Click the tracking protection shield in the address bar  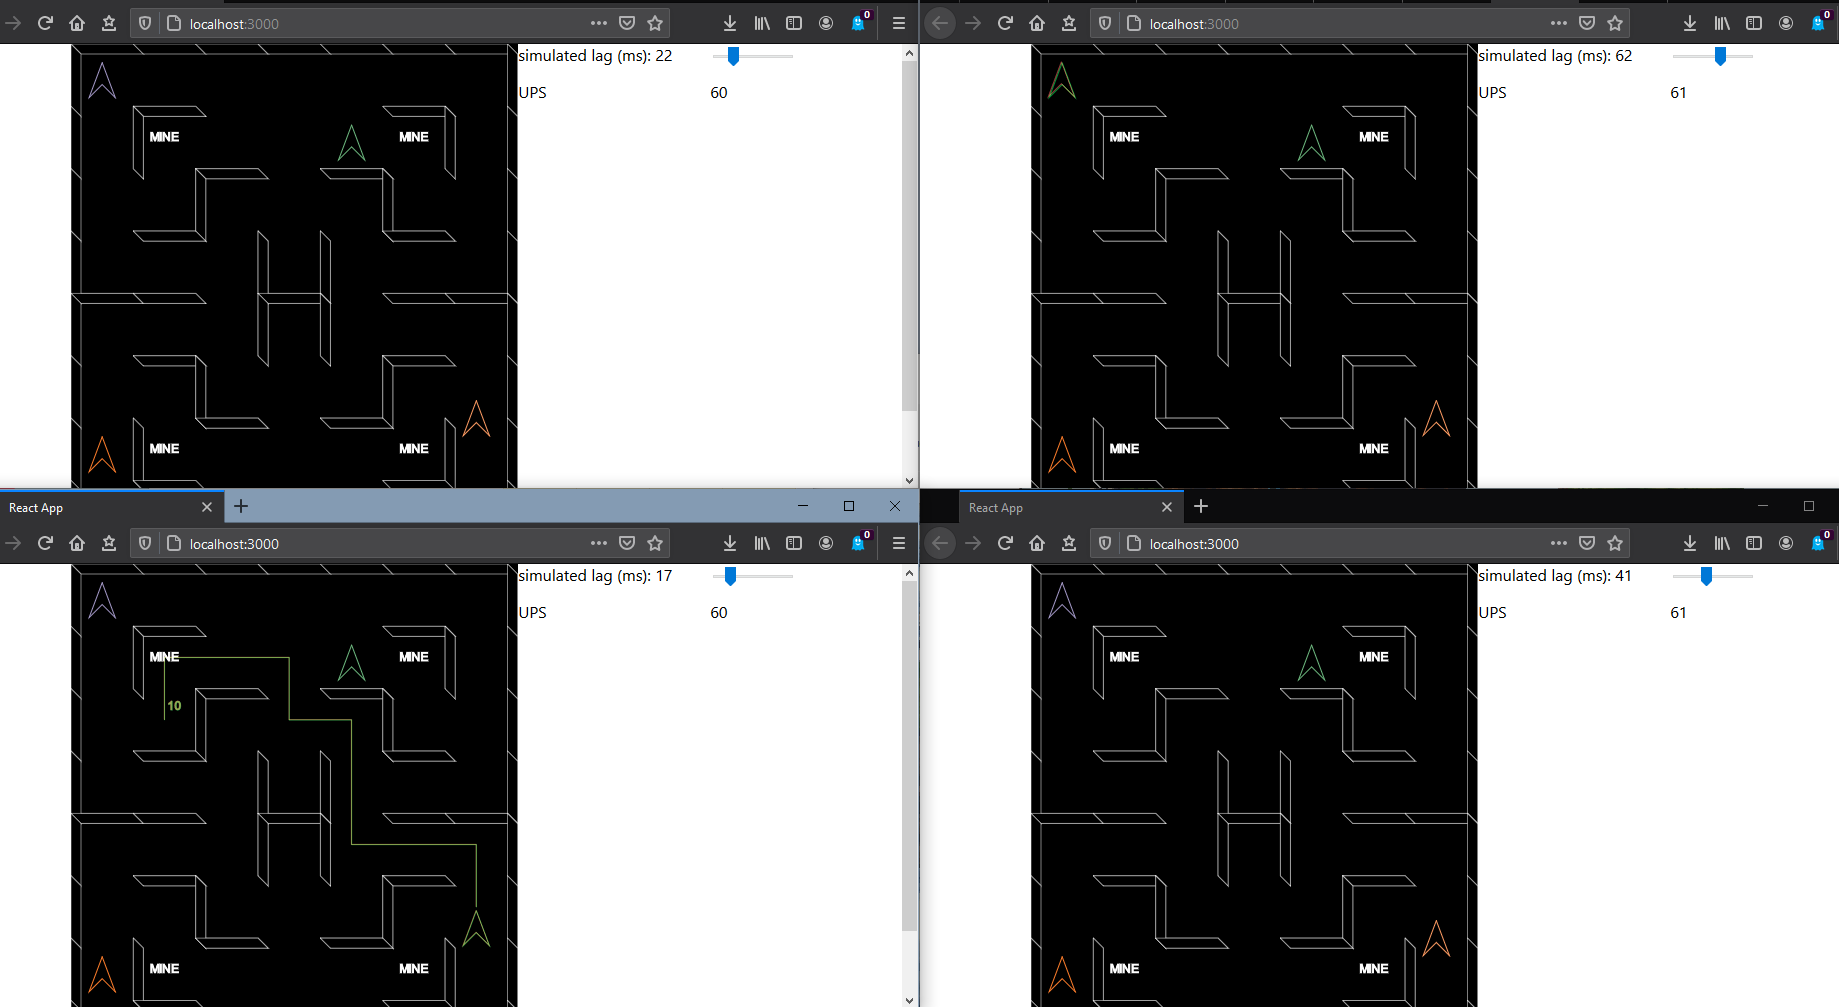click(x=144, y=23)
